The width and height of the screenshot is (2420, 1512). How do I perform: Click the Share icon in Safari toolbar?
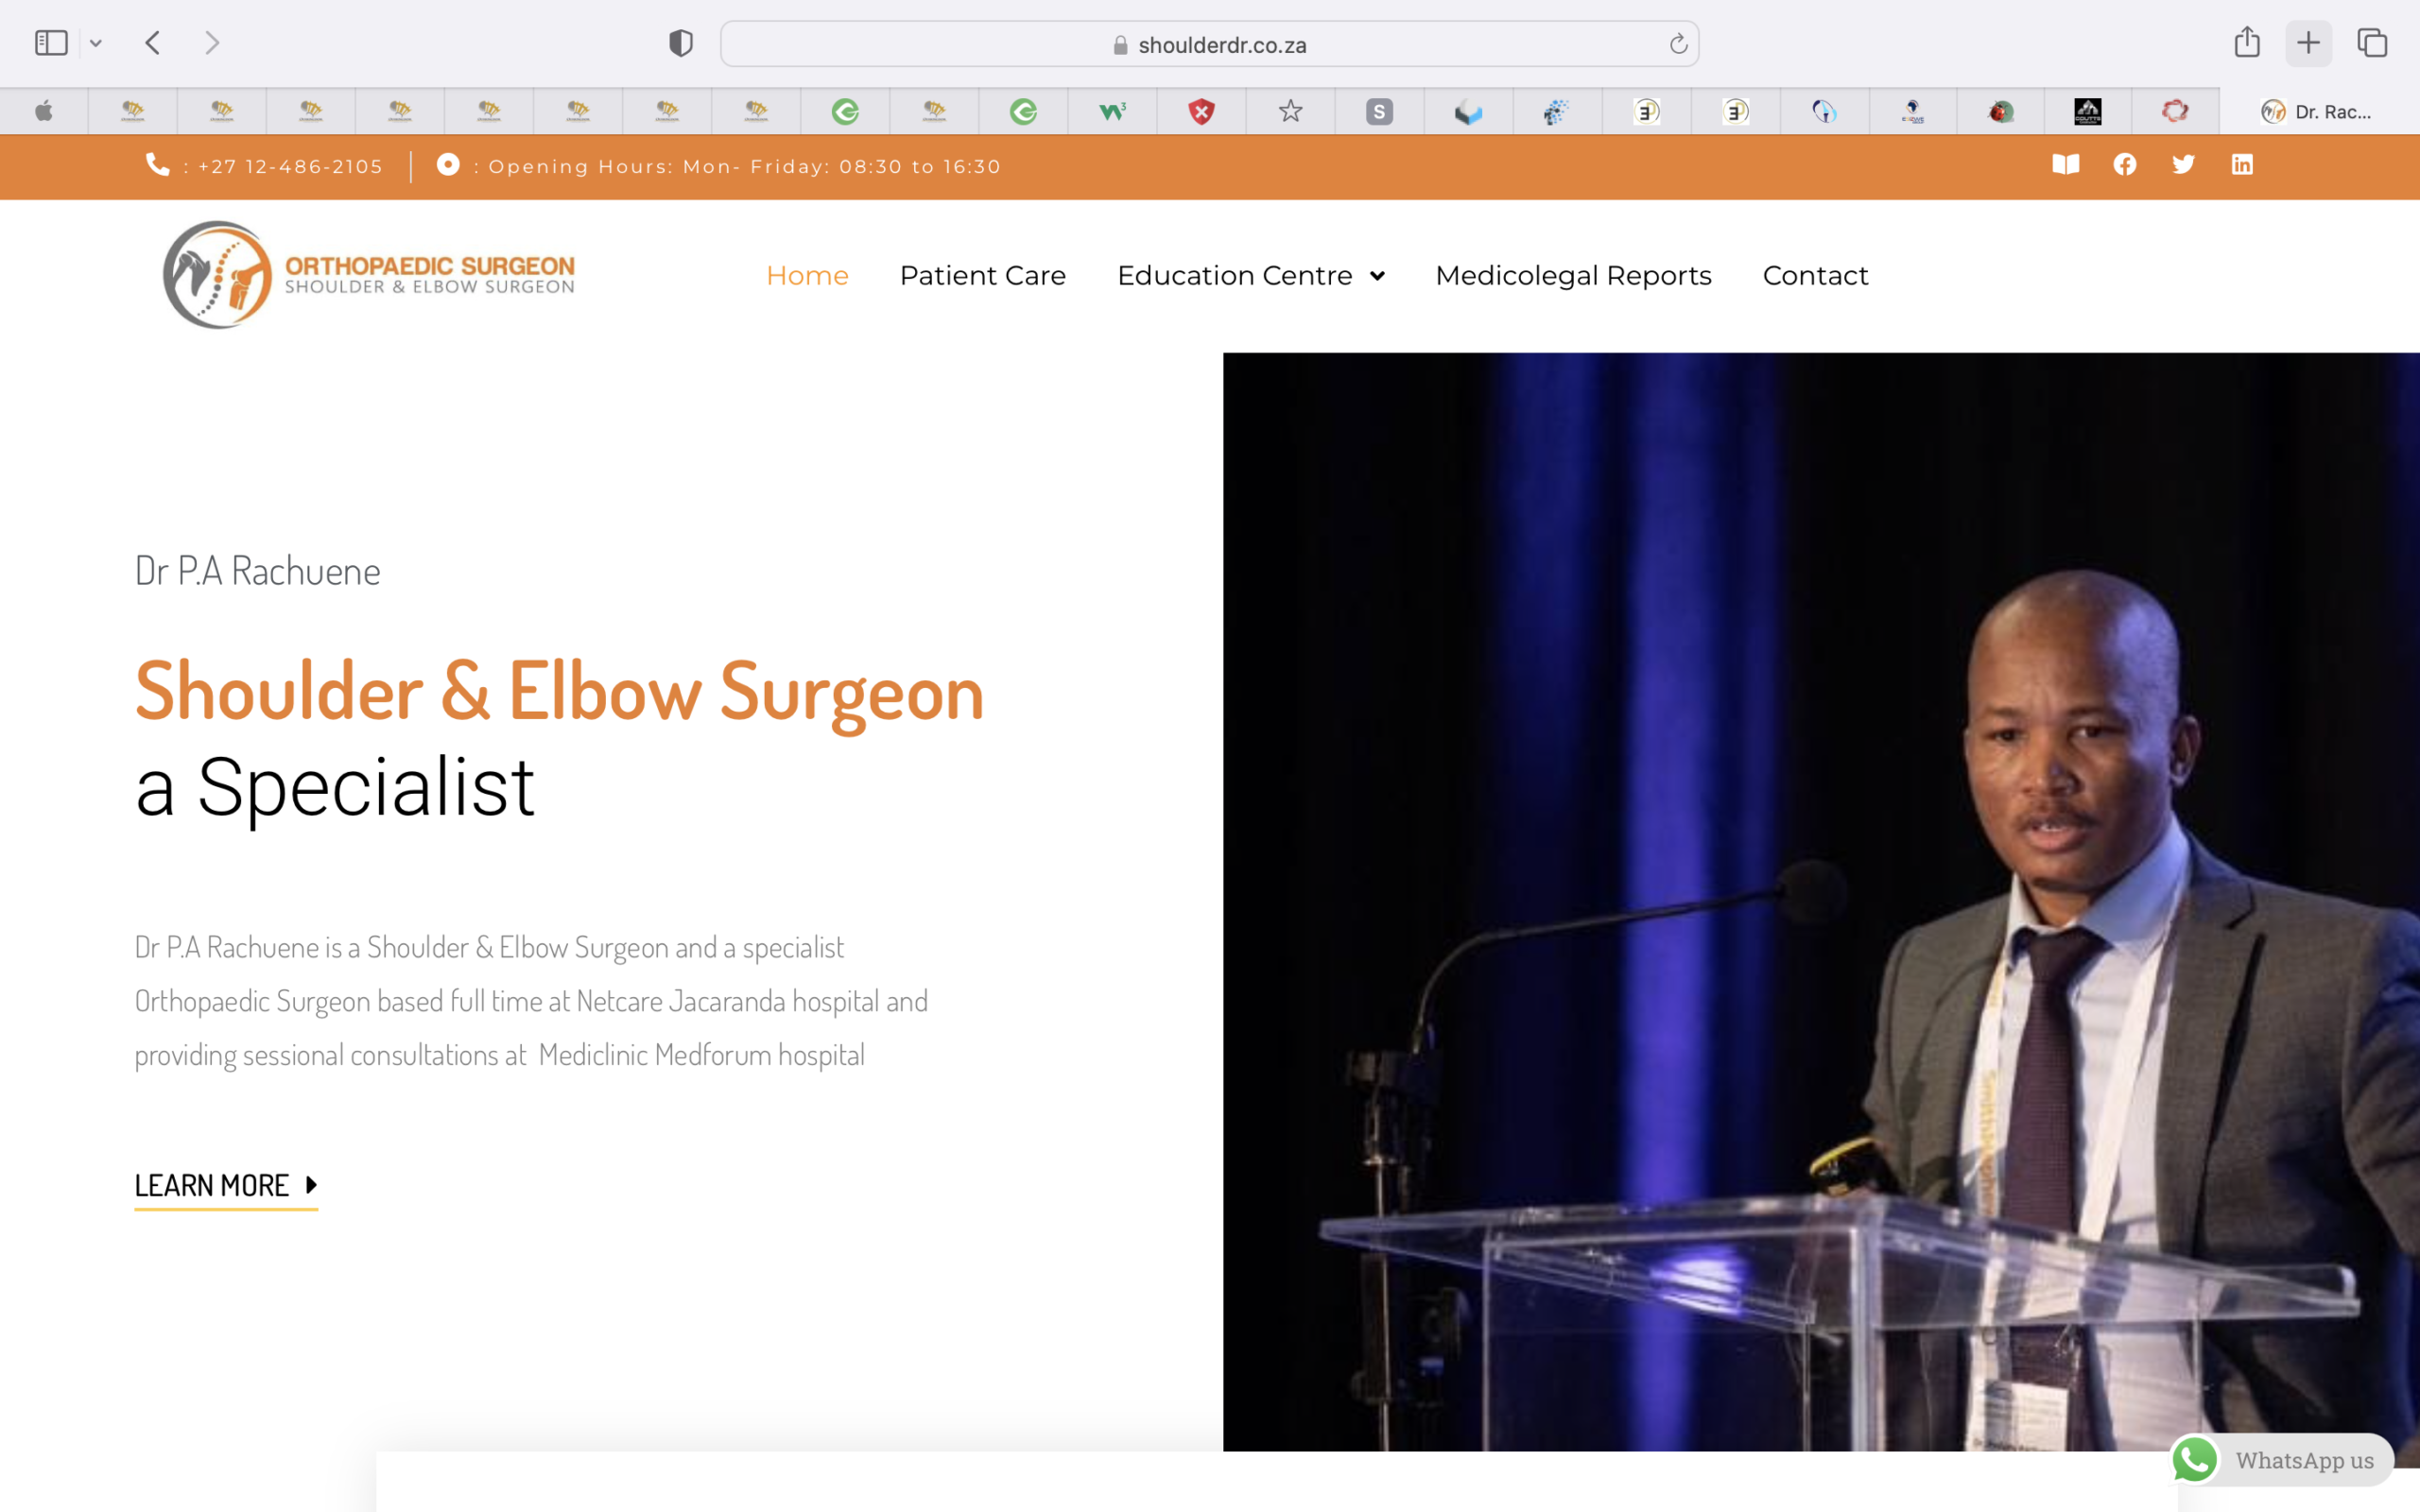(2247, 43)
